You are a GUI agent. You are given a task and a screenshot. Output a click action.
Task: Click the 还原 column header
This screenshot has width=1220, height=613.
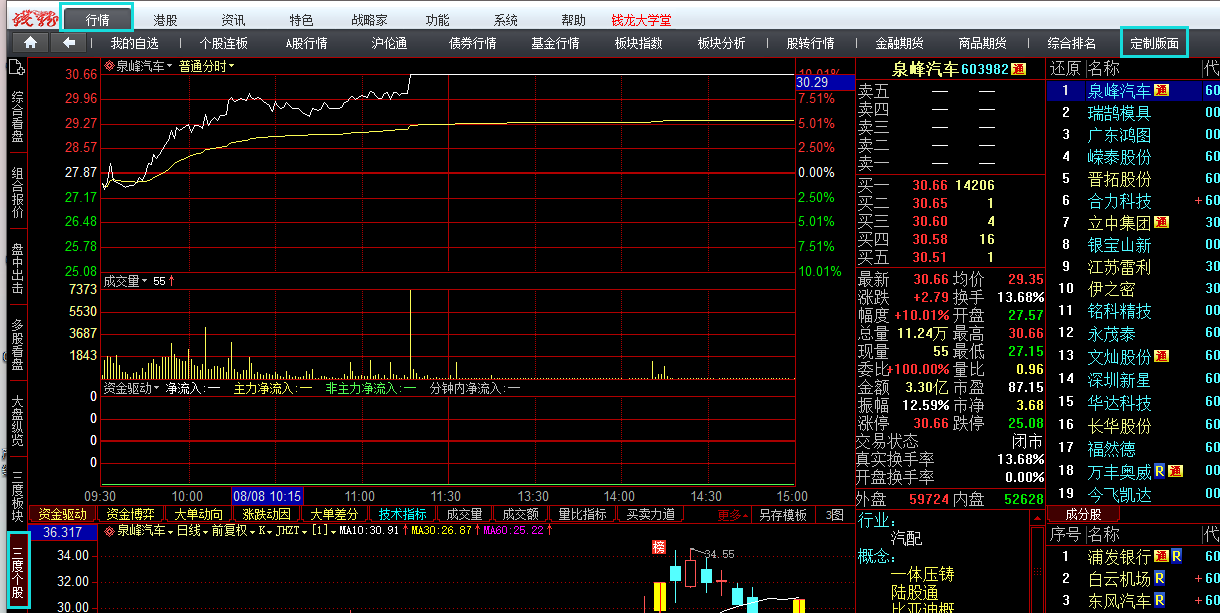(1064, 68)
